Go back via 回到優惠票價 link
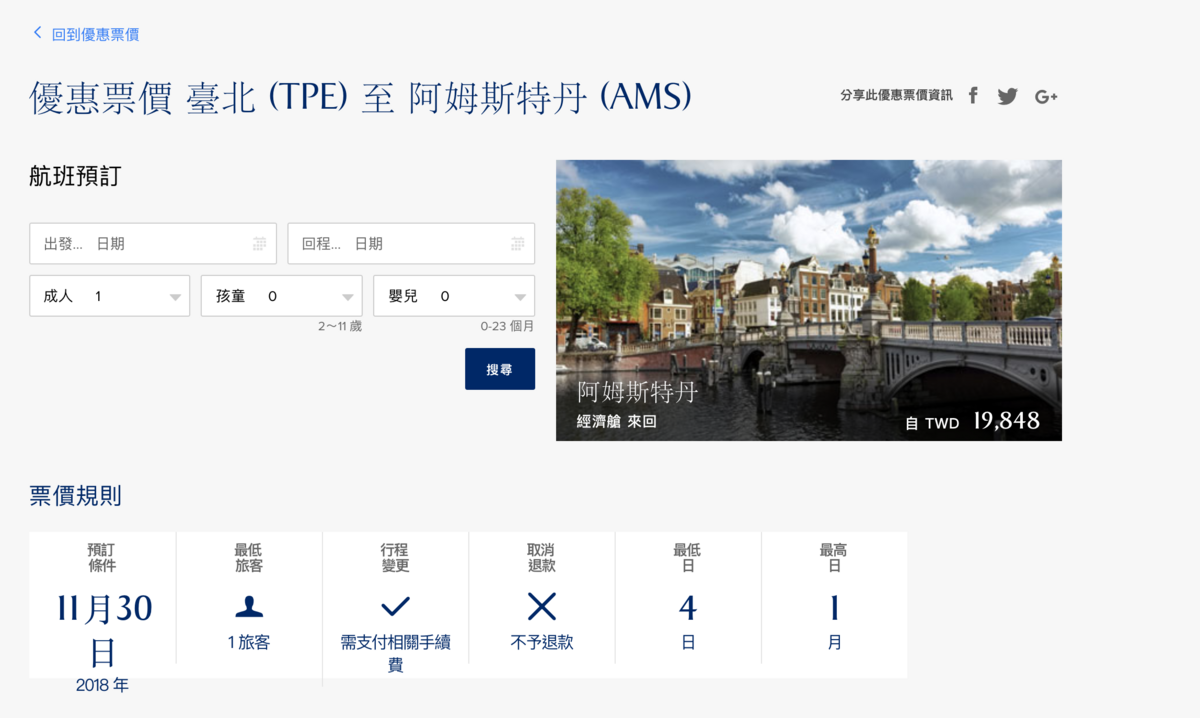The image size is (1200, 718). click(95, 34)
